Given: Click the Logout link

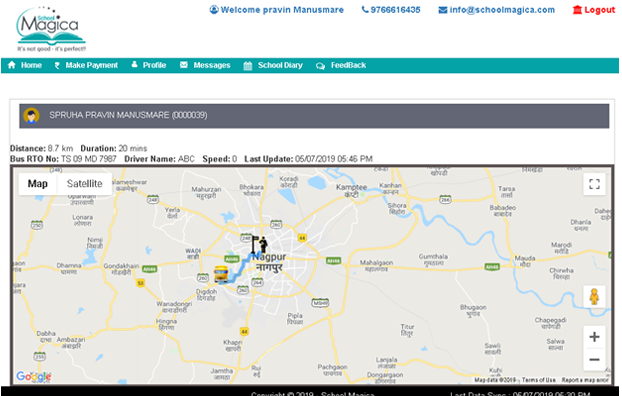Looking at the screenshot, I should pyautogui.click(x=594, y=10).
